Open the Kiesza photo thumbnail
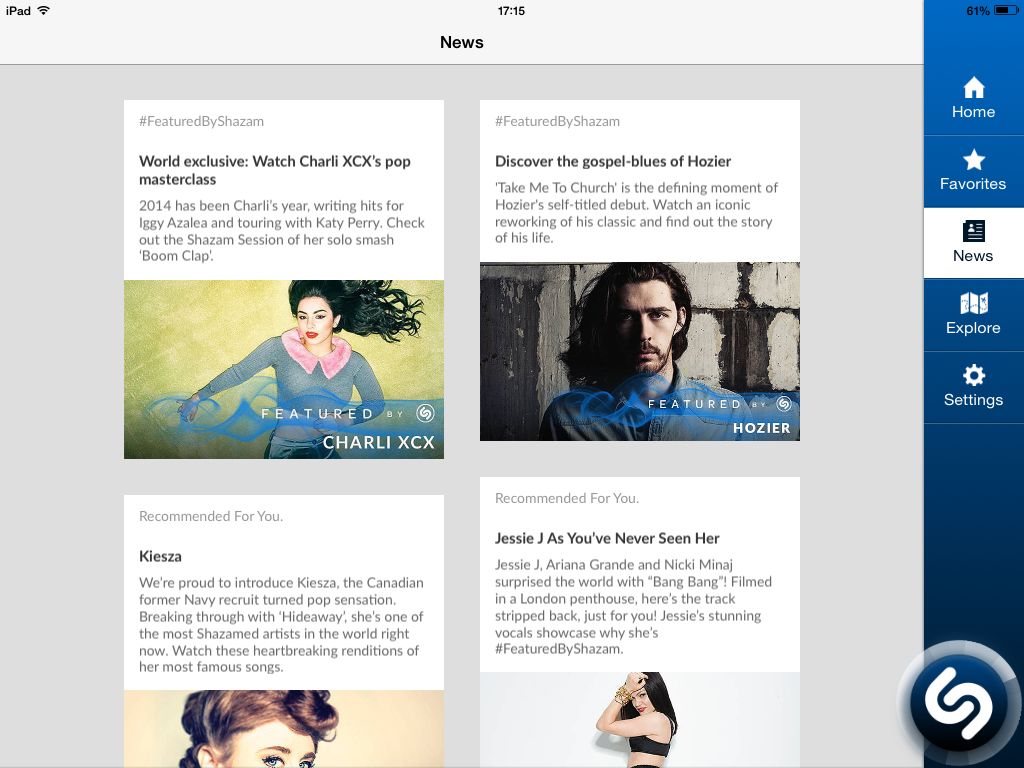 284,729
